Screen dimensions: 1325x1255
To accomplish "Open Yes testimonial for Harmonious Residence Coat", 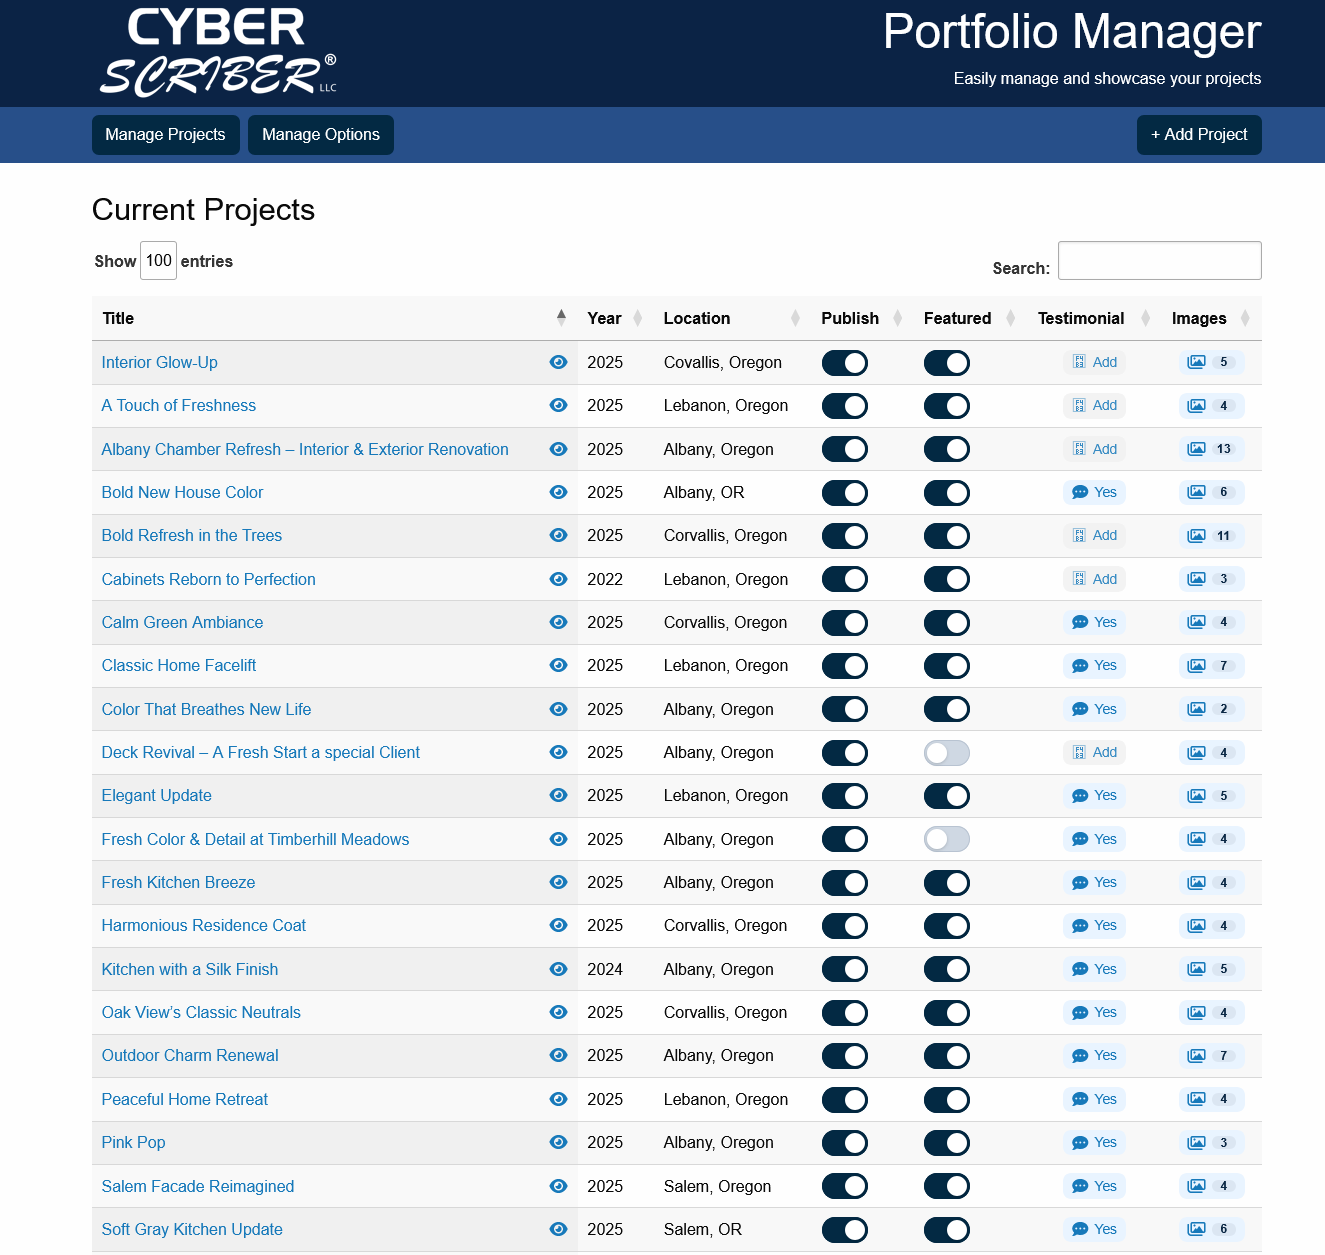I will point(1094,925).
